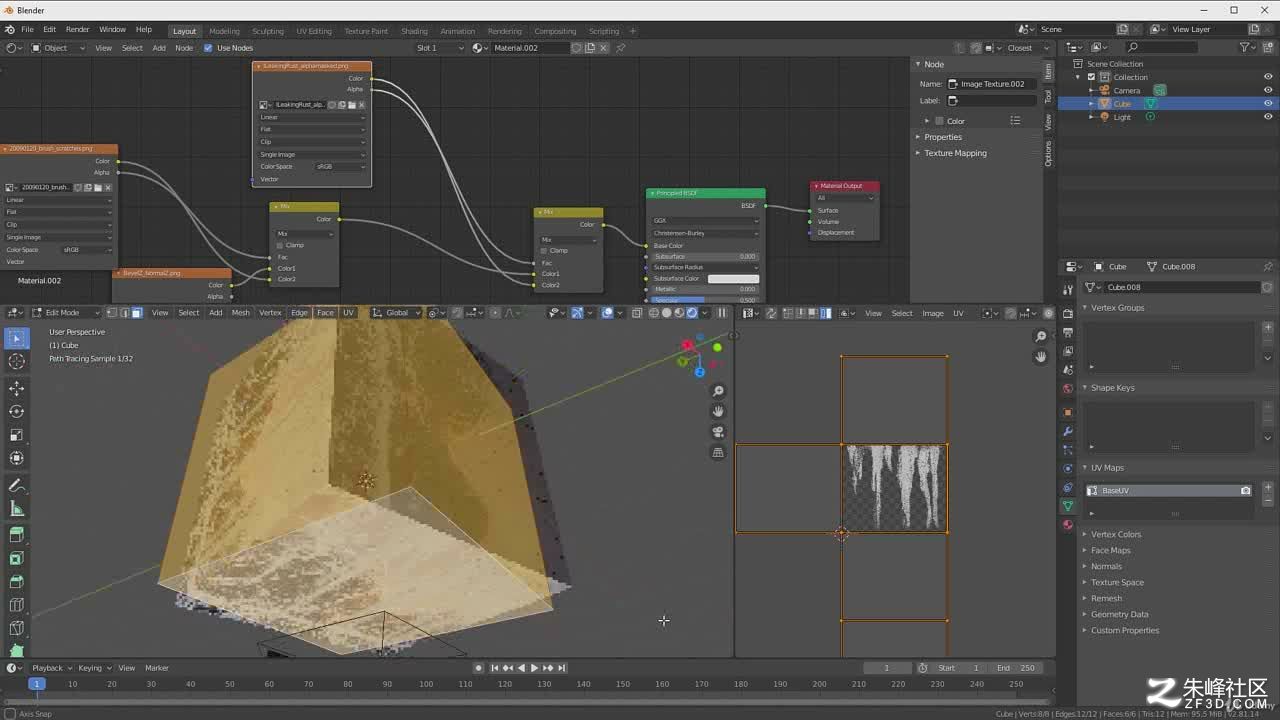
Task: Click the UV editor pan hand icon
Action: pyautogui.click(x=1041, y=357)
